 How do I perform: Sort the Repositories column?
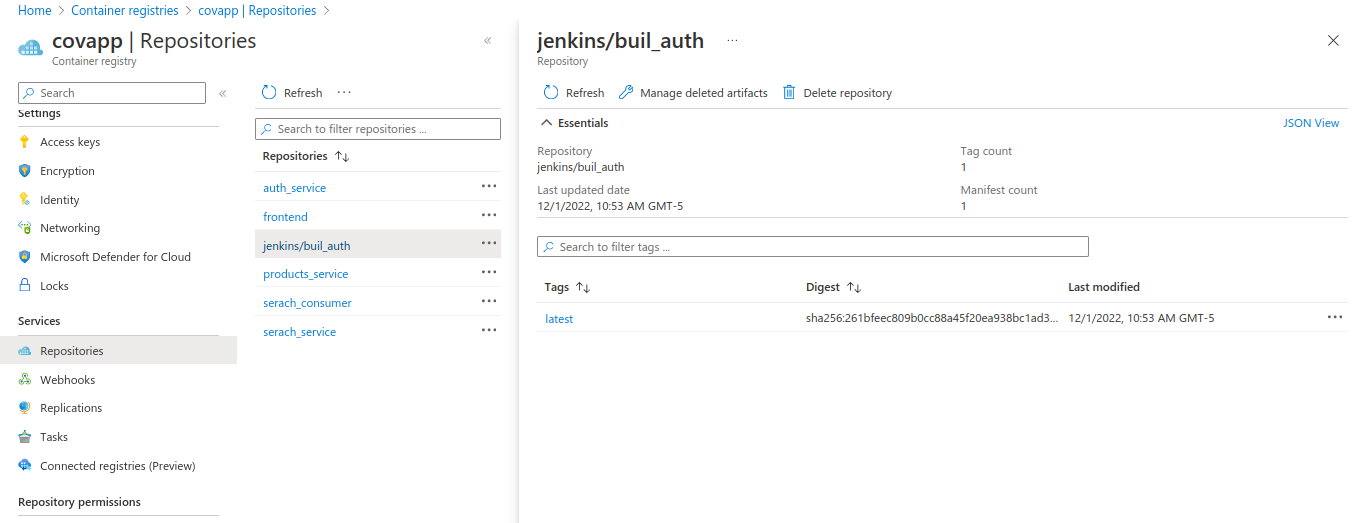305,156
